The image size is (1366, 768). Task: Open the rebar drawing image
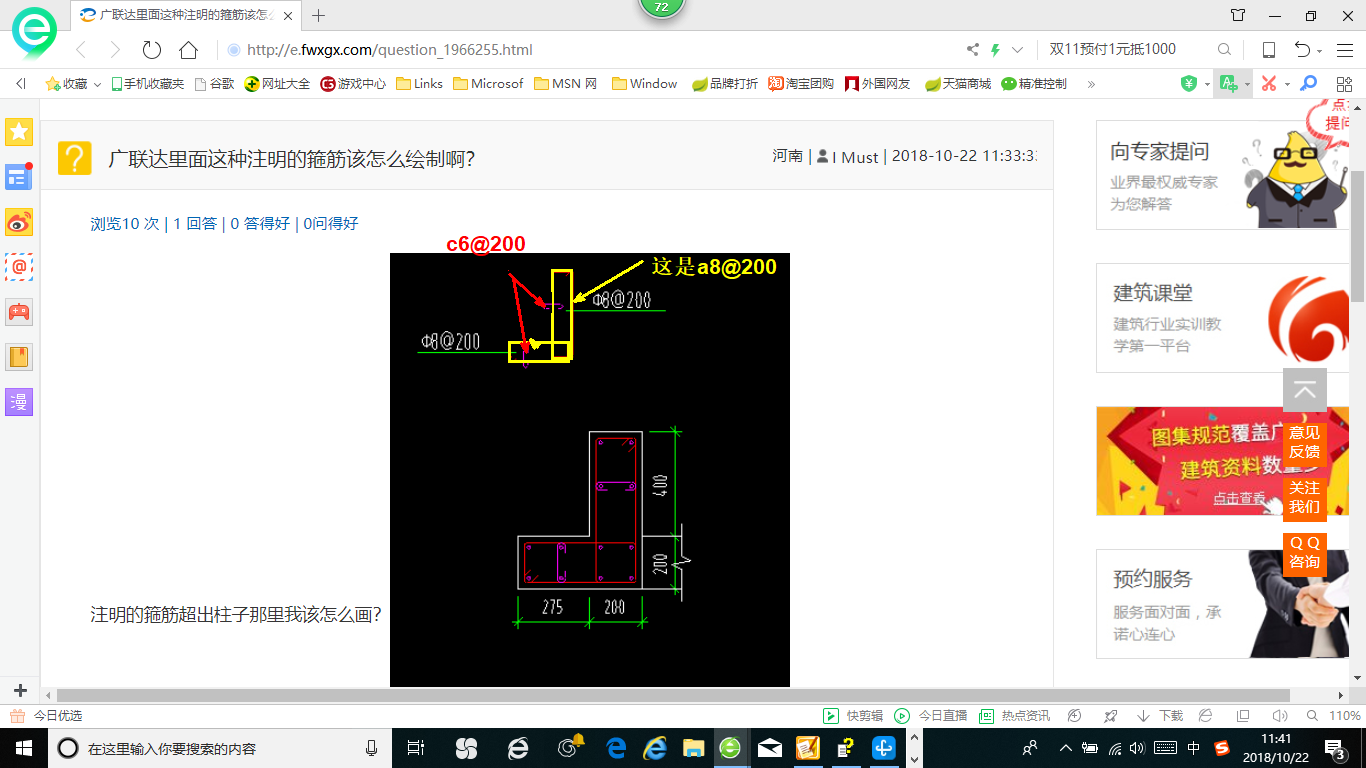[590, 470]
